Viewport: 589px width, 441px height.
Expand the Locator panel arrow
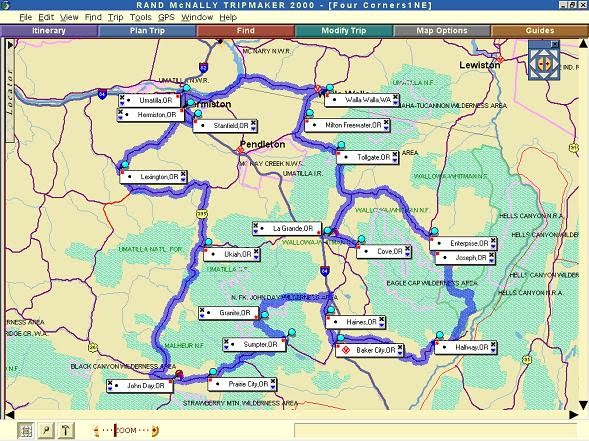click(x=10, y=45)
